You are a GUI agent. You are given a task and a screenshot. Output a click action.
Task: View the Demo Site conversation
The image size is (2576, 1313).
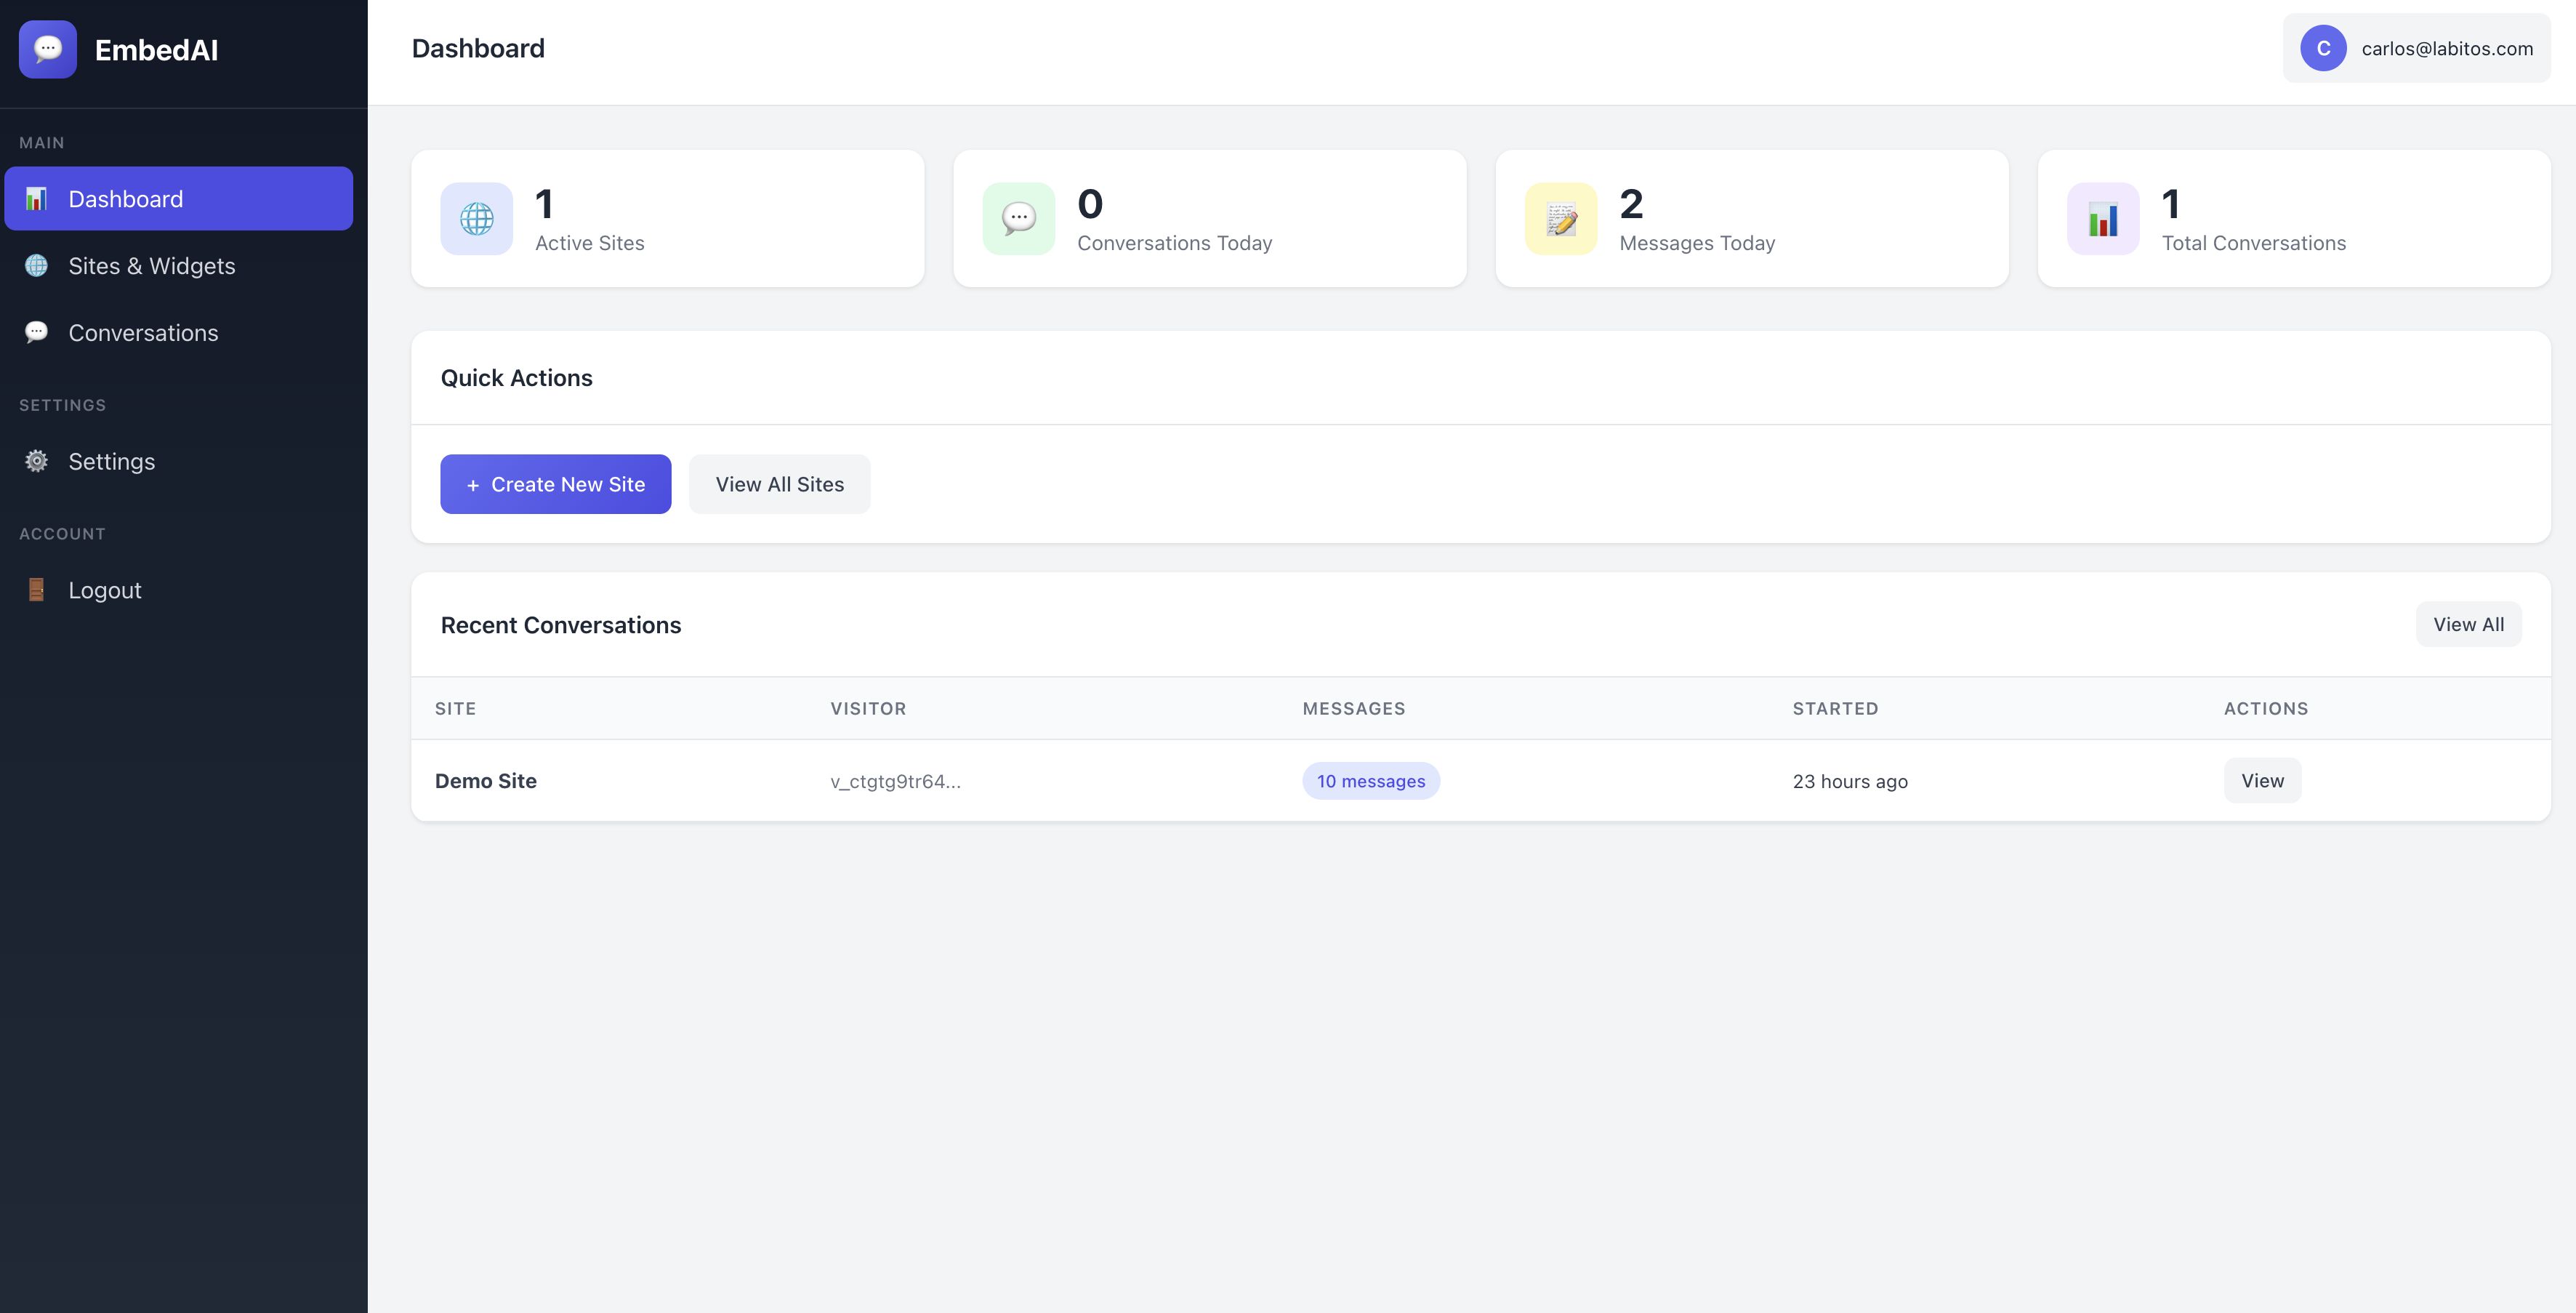click(2261, 781)
